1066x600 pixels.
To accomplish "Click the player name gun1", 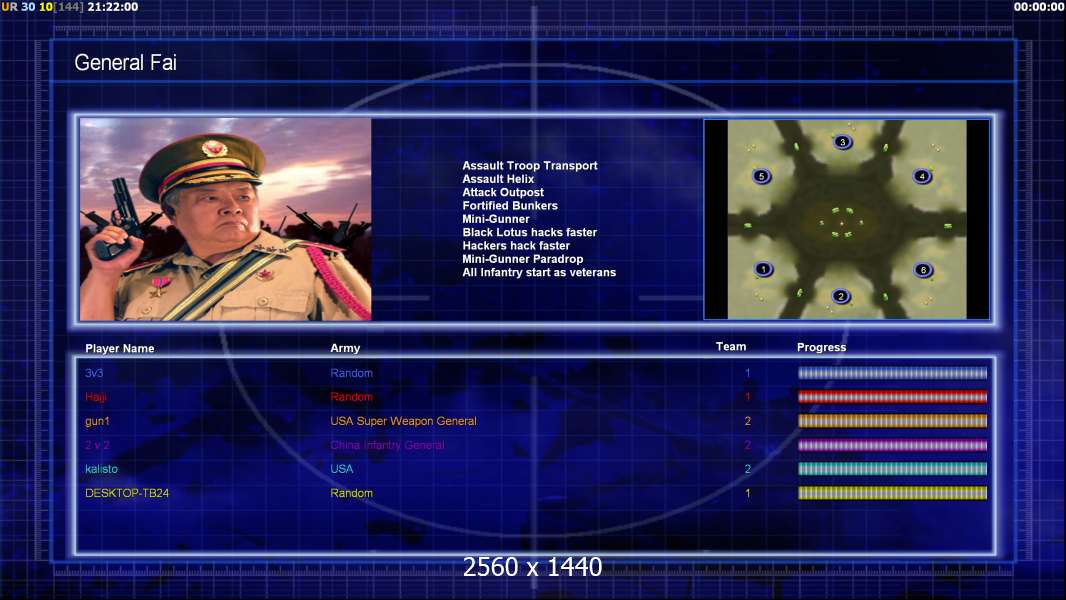I will pyautogui.click(x=97, y=421).
